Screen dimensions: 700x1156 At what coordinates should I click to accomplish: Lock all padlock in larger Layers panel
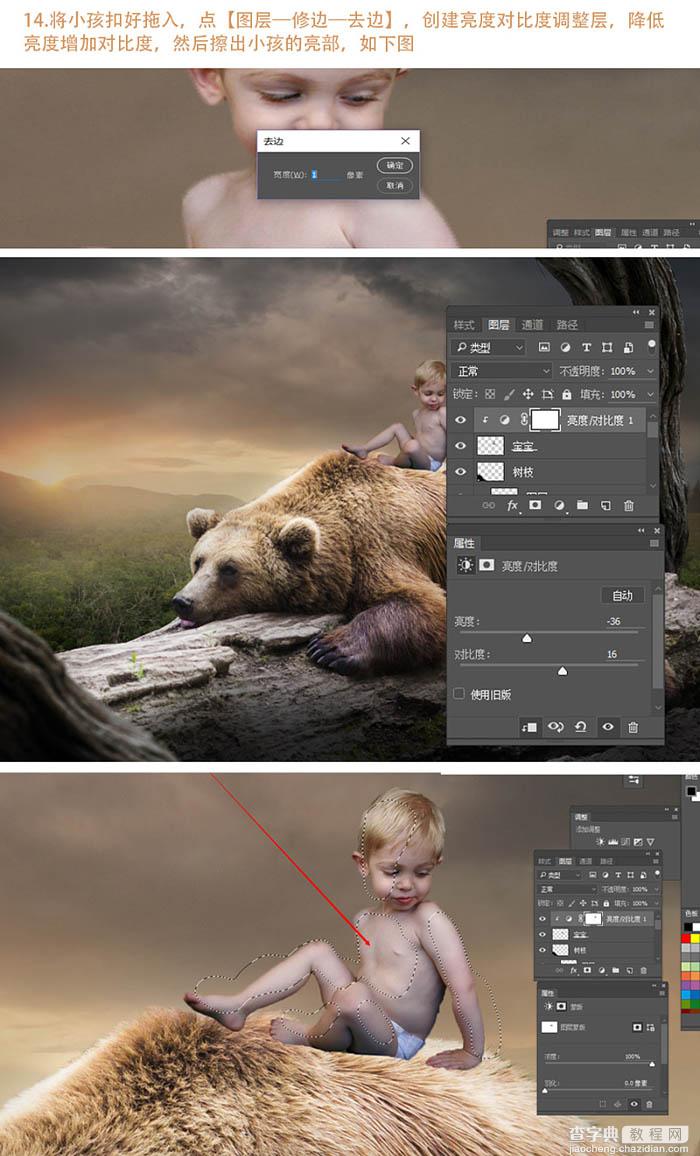[x=566, y=394]
